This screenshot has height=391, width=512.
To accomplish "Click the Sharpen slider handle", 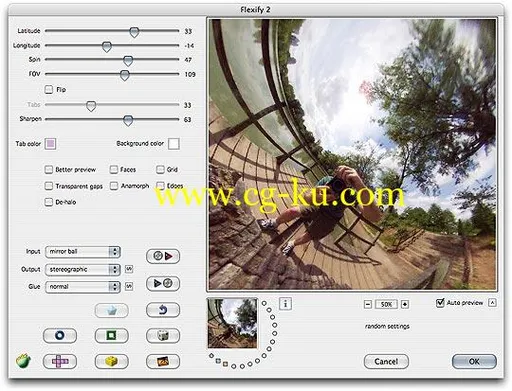I will [128, 121].
